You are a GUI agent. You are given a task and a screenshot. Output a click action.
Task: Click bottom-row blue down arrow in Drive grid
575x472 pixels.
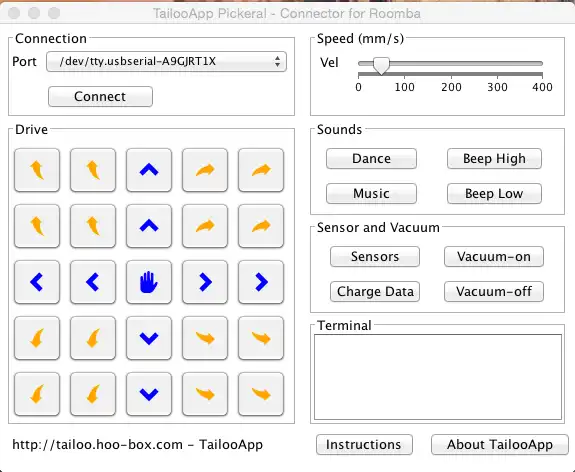pyautogui.click(x=149, y=394)
